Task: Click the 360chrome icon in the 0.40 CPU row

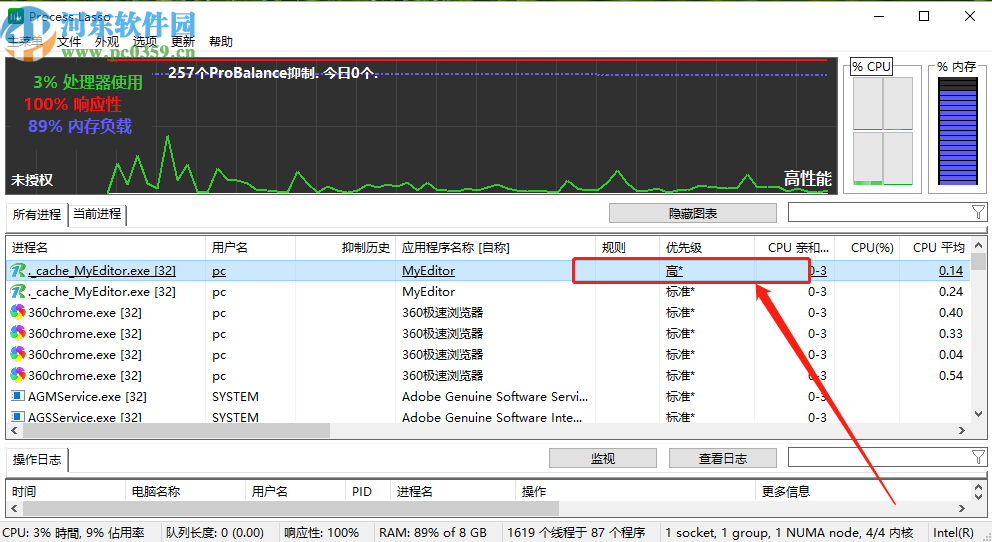Action: [18, 312]
